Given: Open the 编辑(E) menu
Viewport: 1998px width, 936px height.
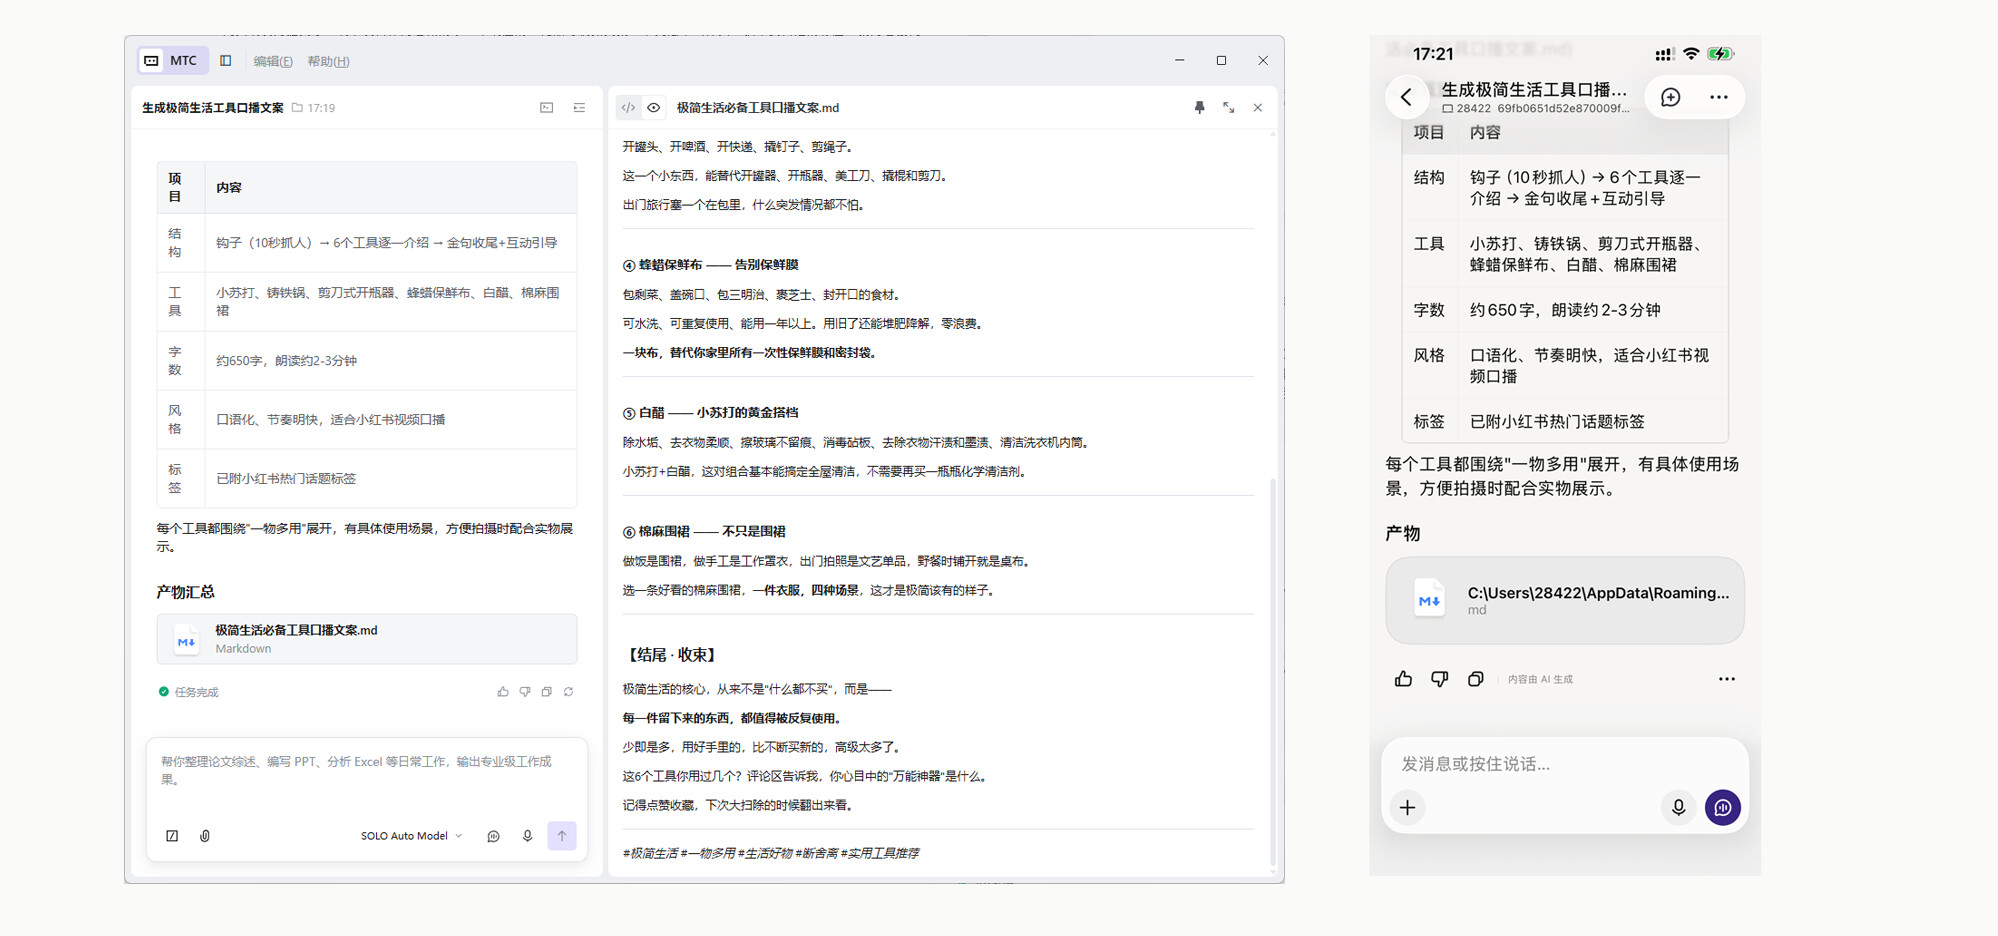Looking at the screenshot, I should click(273, 61).
